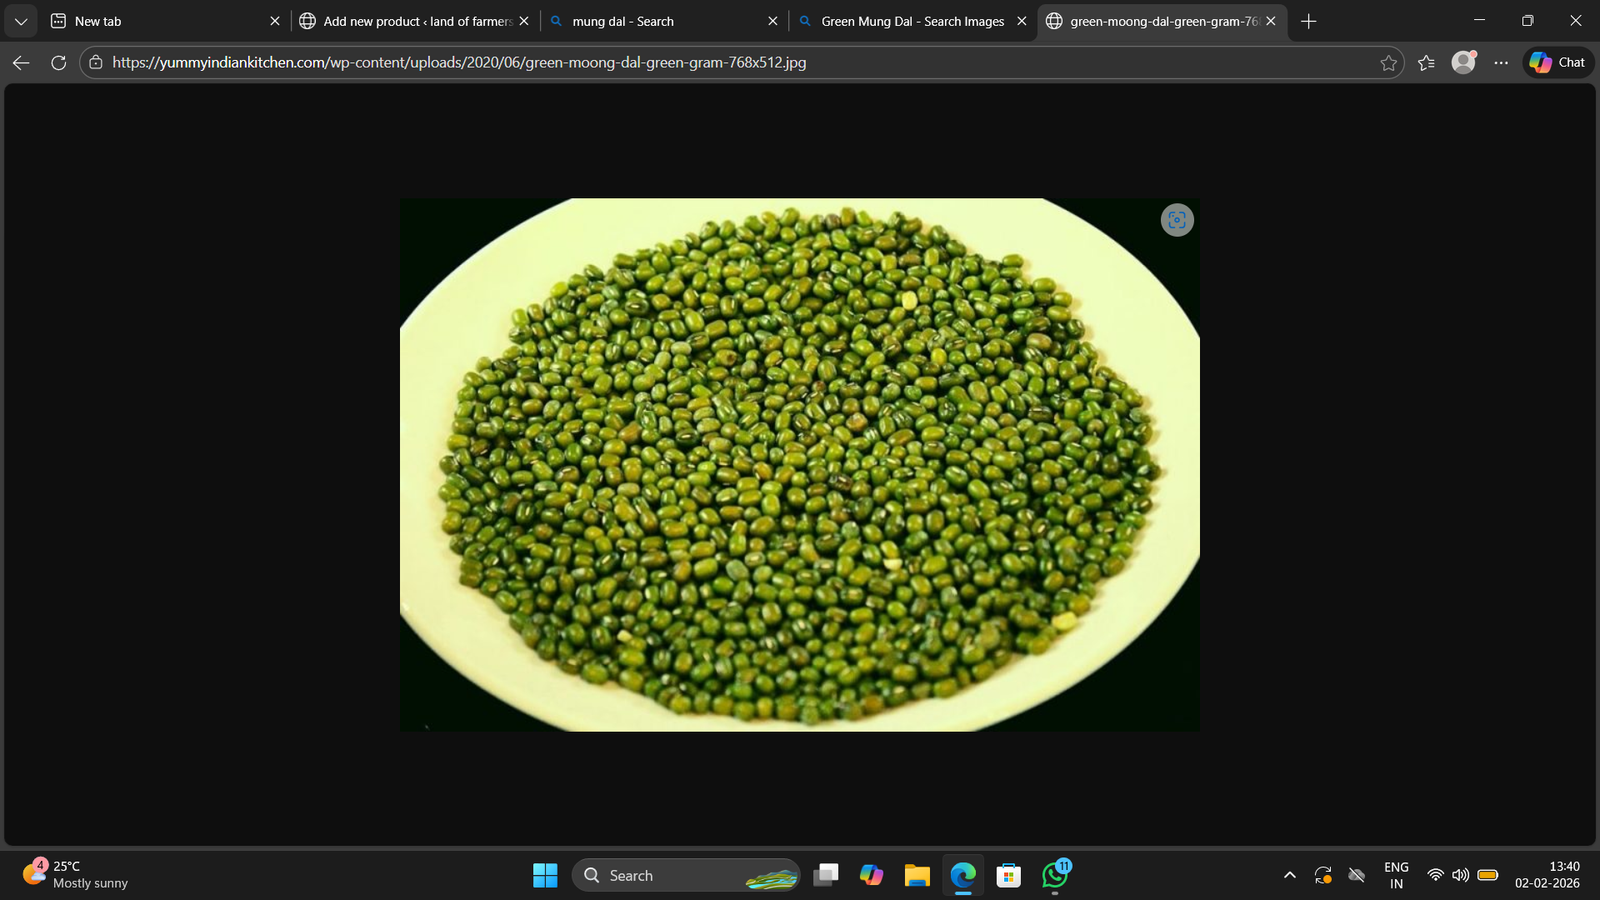Open the Favorites list icon
Viewport: 1600px width, 900px height.
tap(1426, 63)
